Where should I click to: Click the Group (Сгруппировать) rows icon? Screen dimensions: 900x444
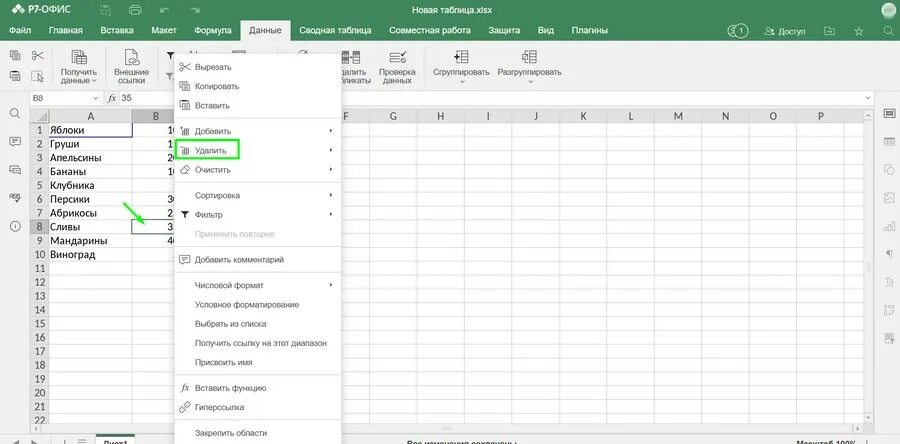tap(461, 57)
